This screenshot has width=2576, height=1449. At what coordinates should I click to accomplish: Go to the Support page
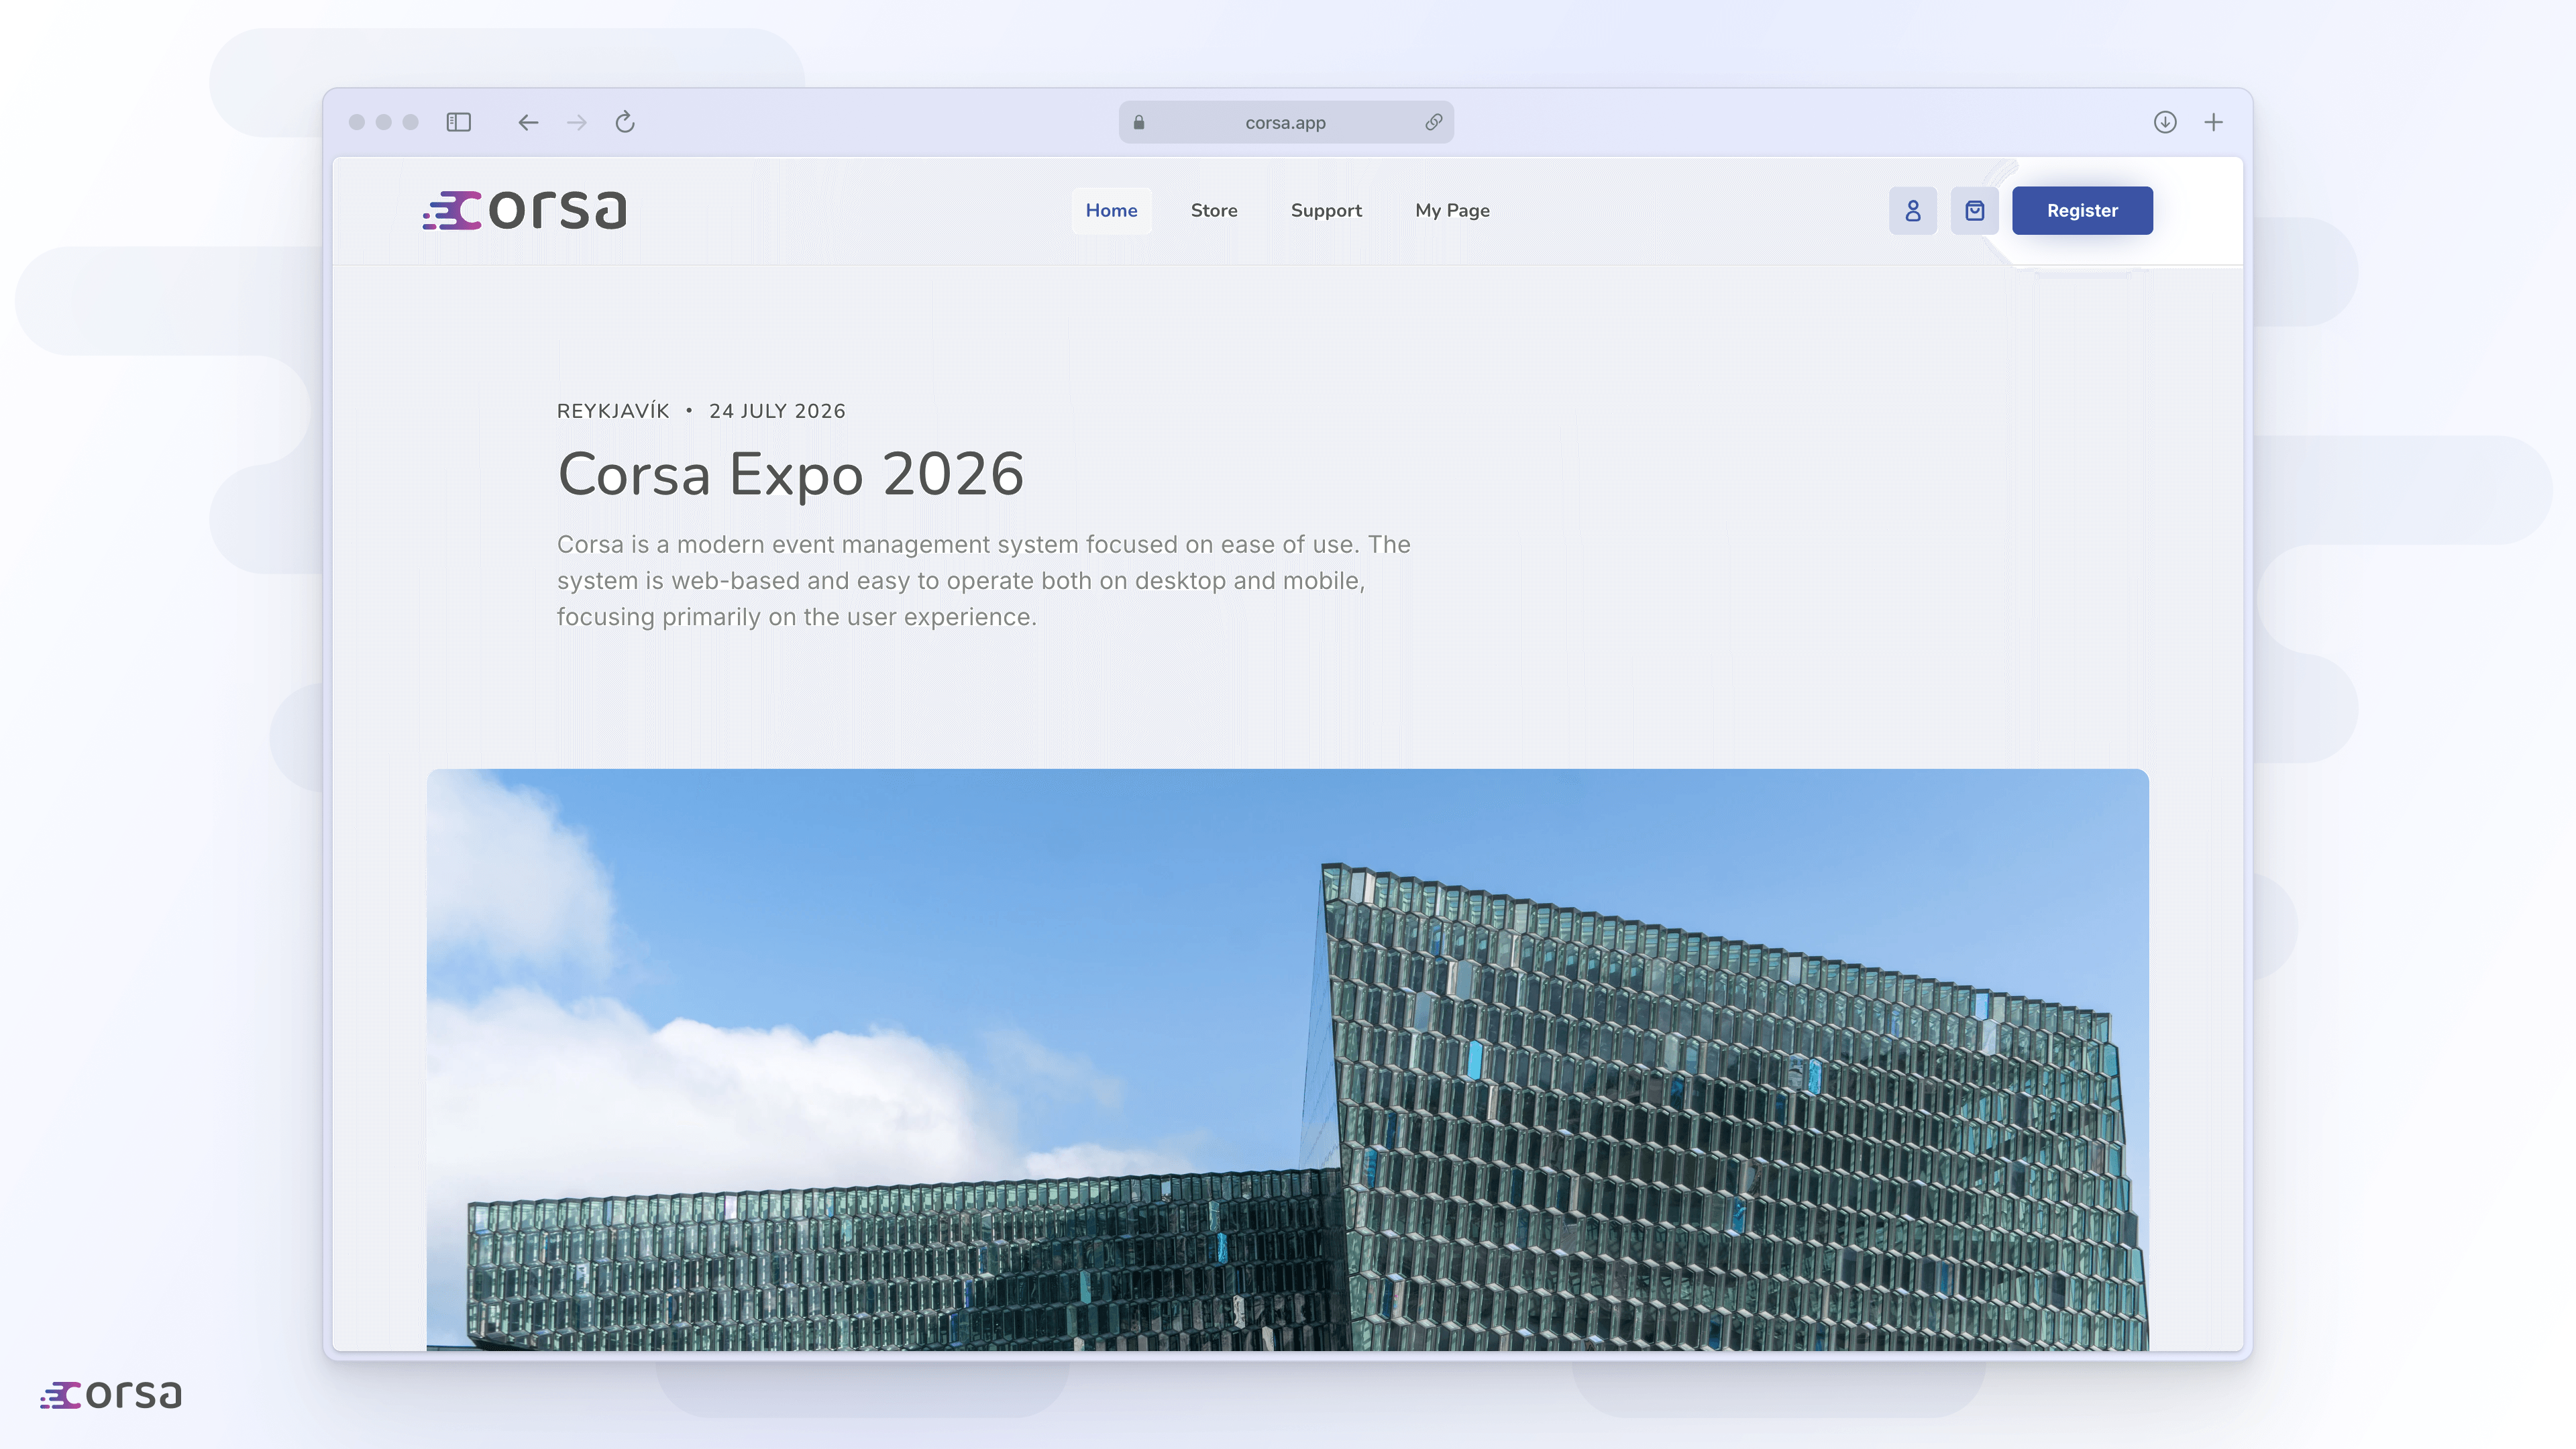coord(1326,211)
